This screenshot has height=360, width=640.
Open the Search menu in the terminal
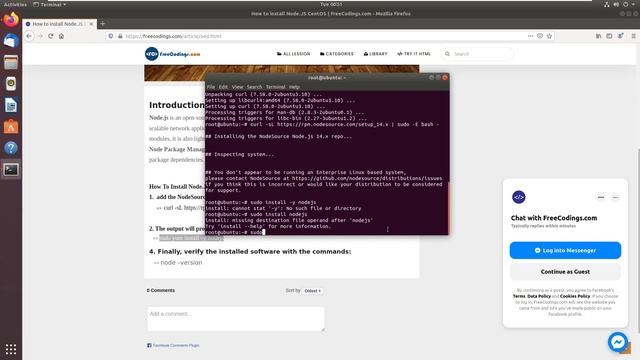click(x=254, y=87)
